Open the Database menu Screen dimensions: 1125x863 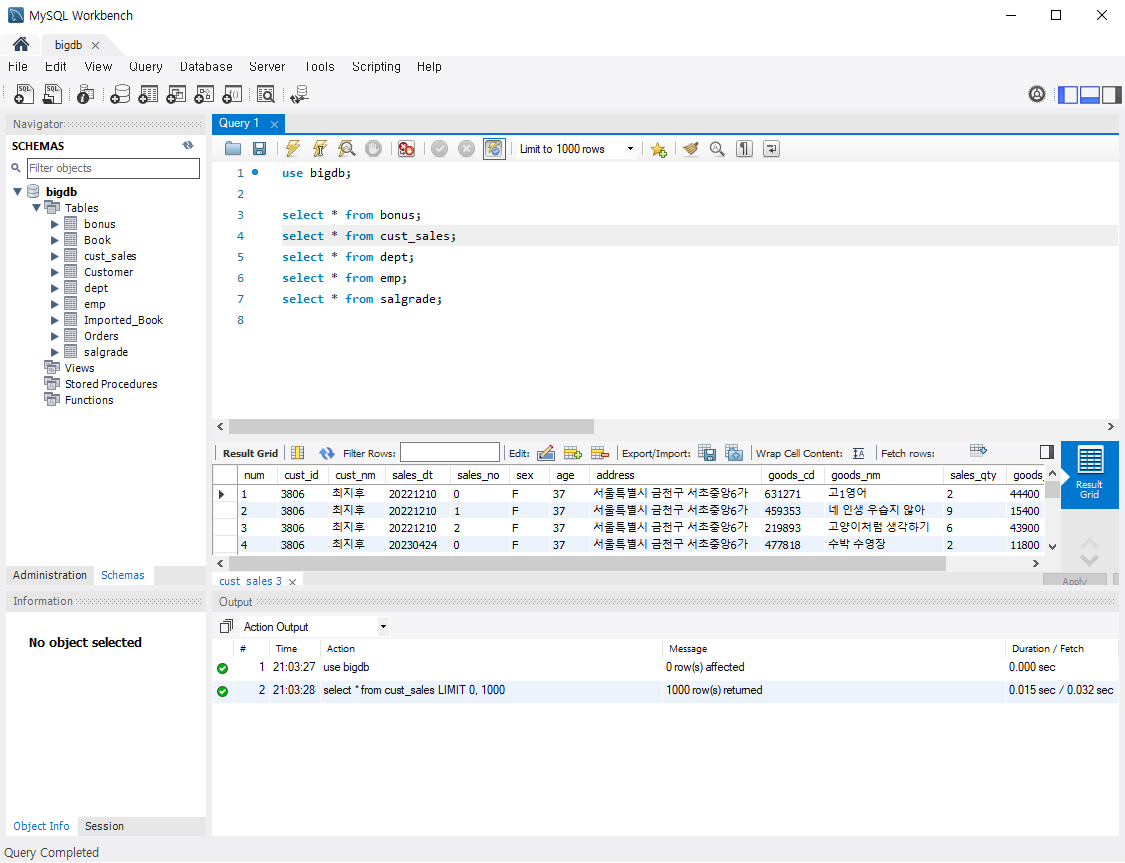[206, 67]
